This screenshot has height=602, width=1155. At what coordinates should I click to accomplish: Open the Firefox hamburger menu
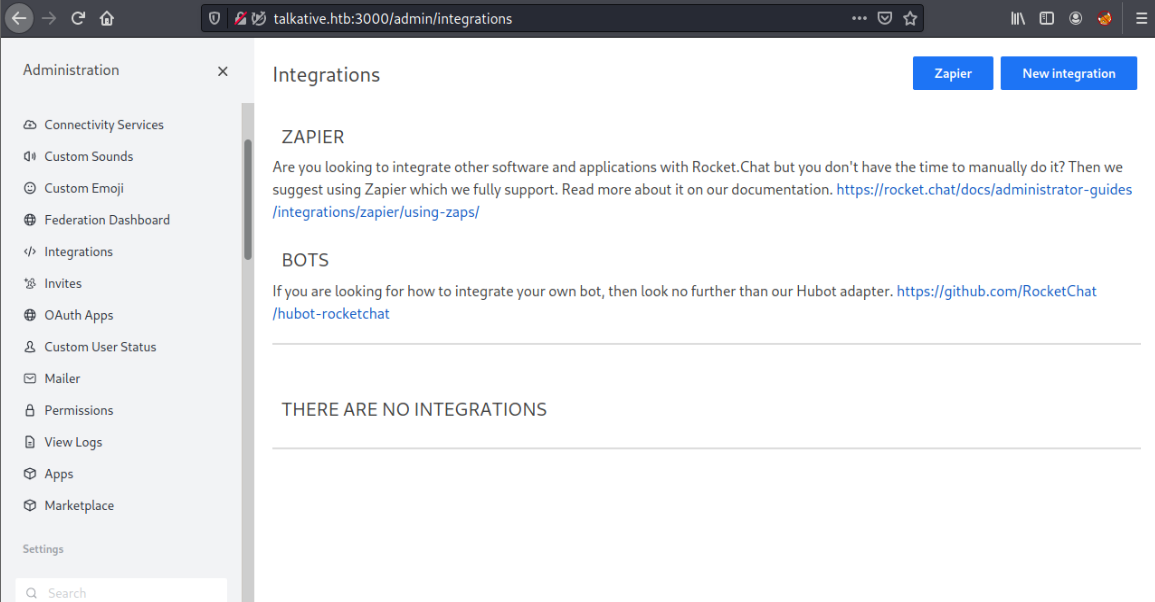click(1141, 18)
